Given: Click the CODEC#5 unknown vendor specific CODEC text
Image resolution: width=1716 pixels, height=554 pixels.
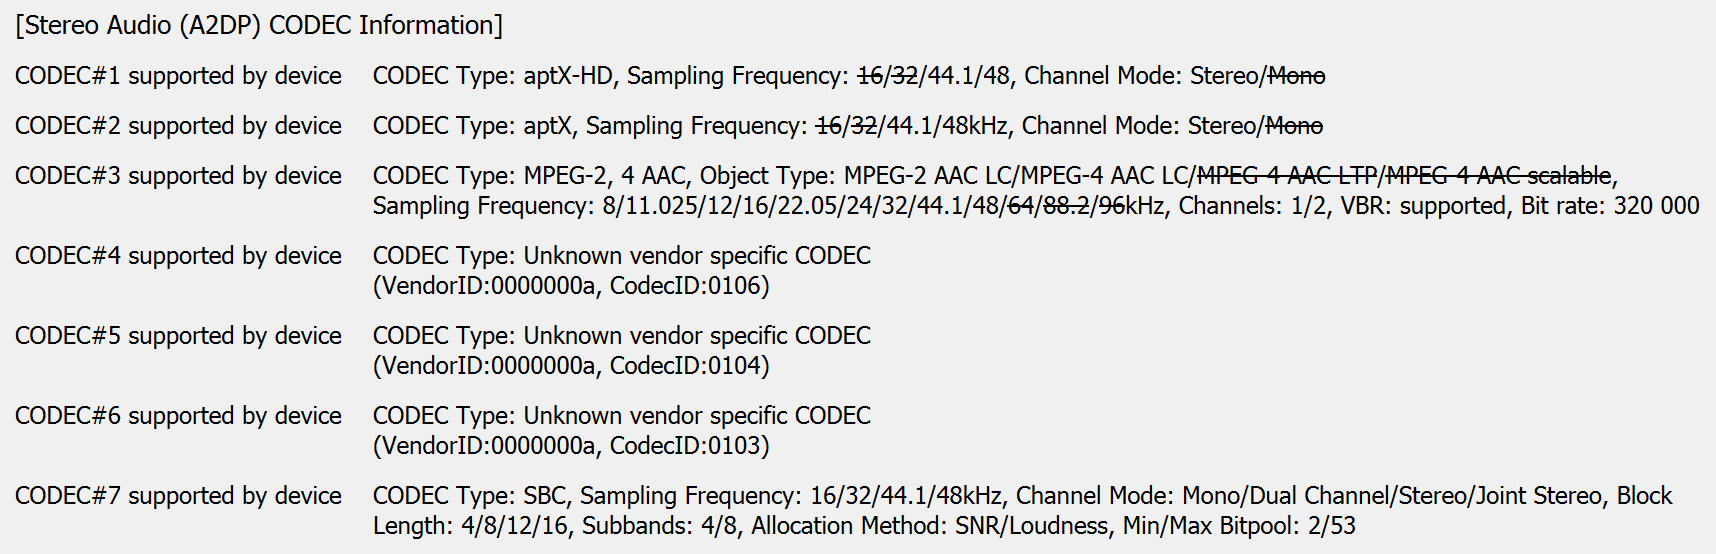Looking at the screenshot, I should [x=621, y=336].
